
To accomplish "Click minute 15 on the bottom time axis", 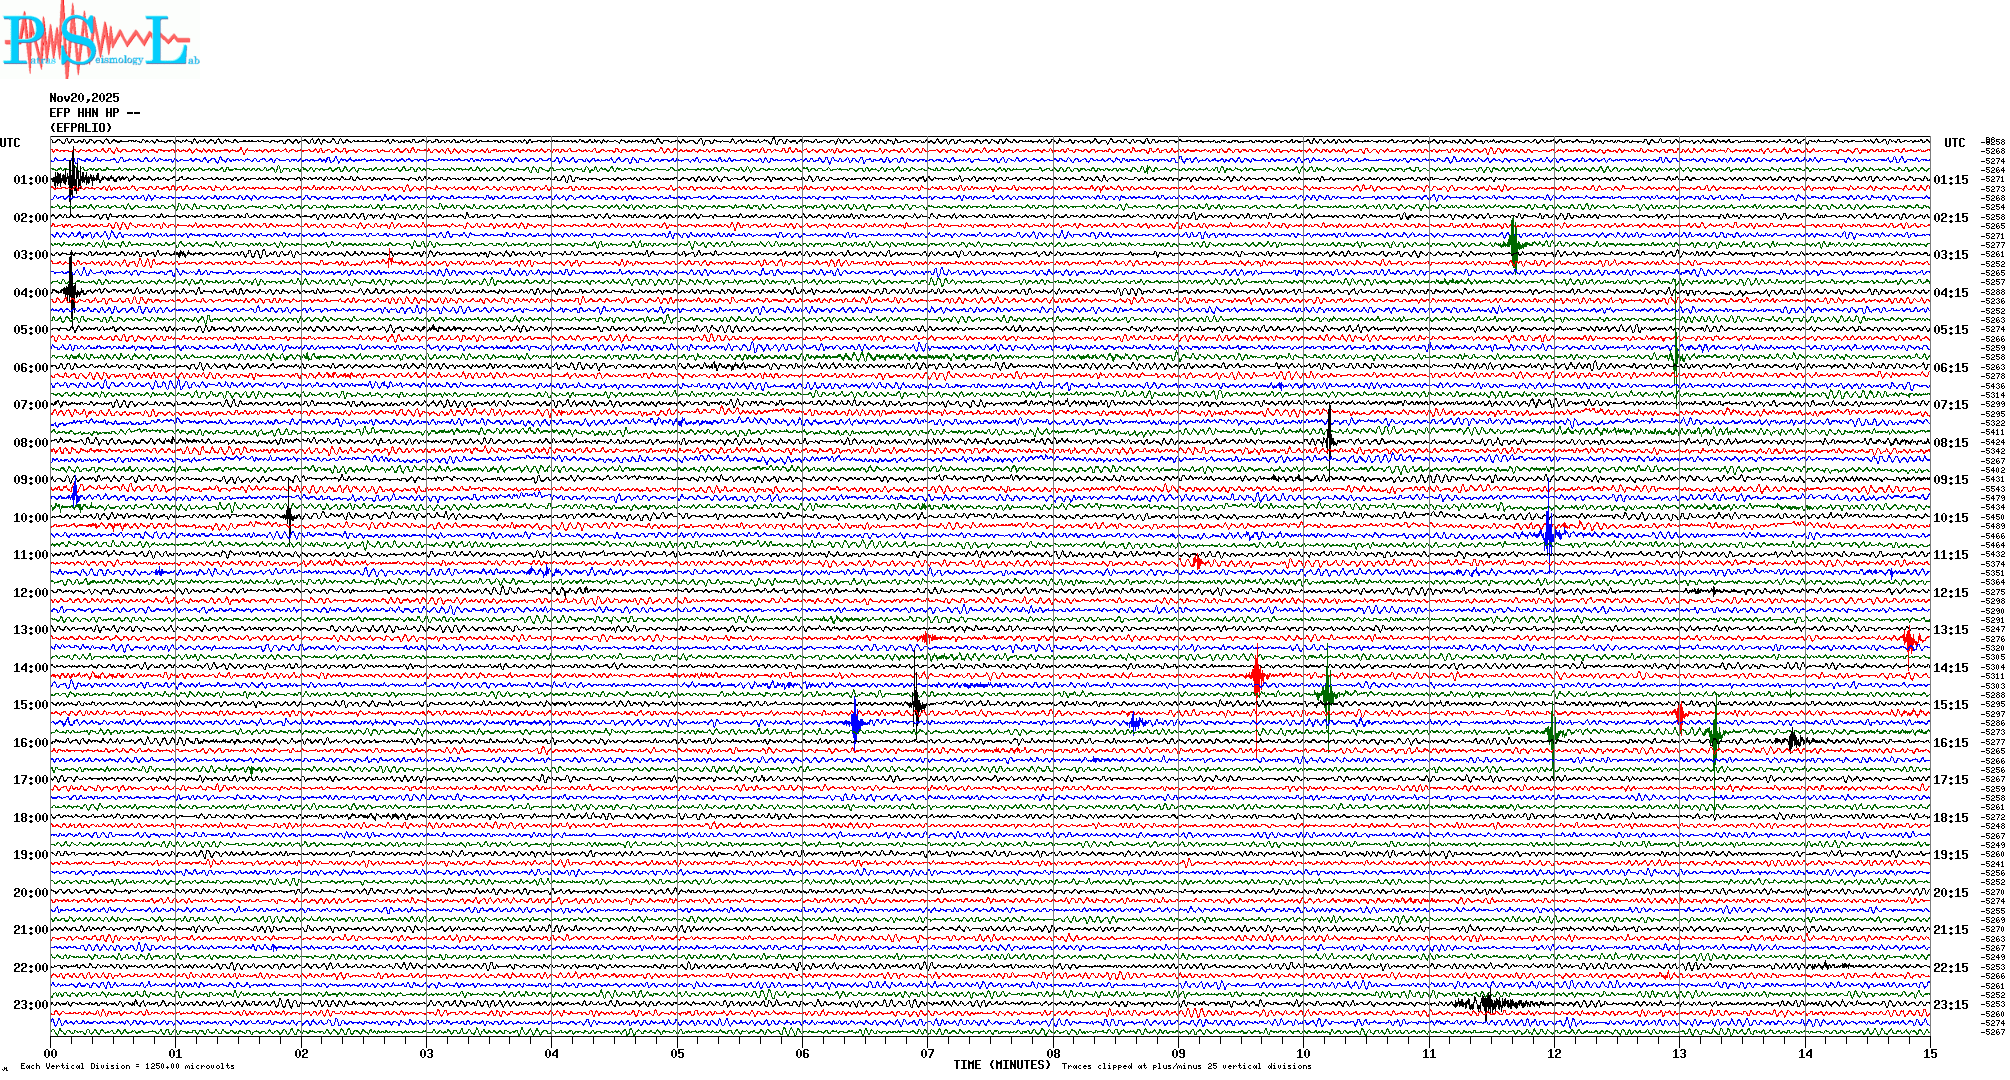I will tap(1929, 1053).
